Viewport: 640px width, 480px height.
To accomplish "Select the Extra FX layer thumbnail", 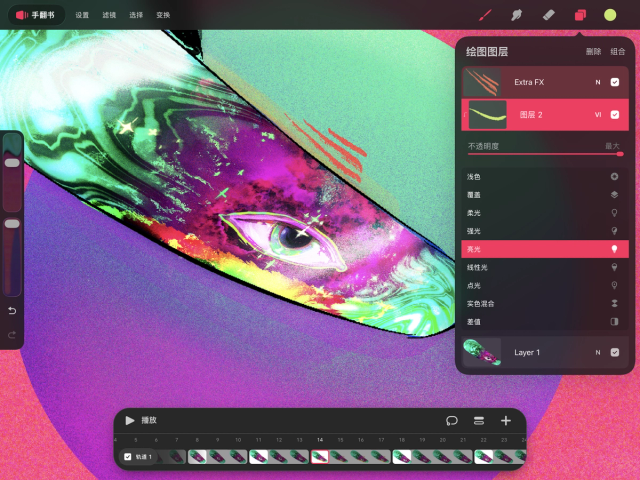I will coord(482,82).
